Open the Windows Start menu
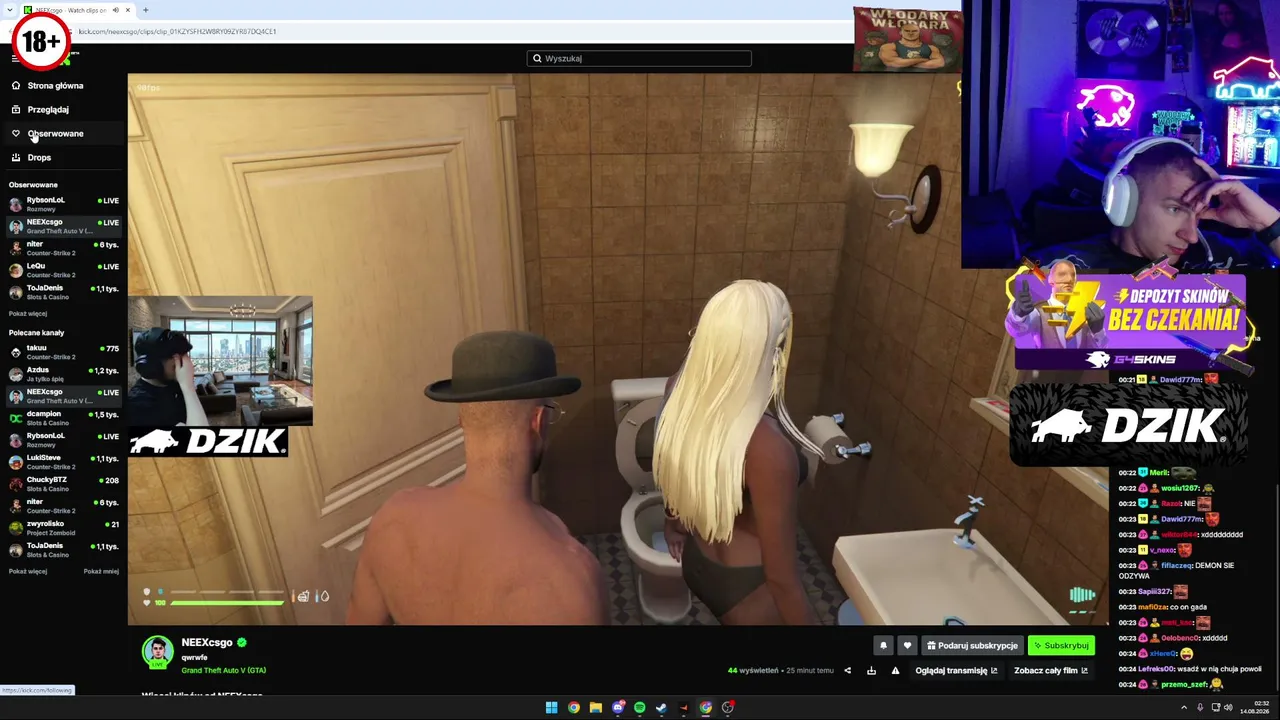Viewport: 1280px width, 720px height. [x=551, y=708]
